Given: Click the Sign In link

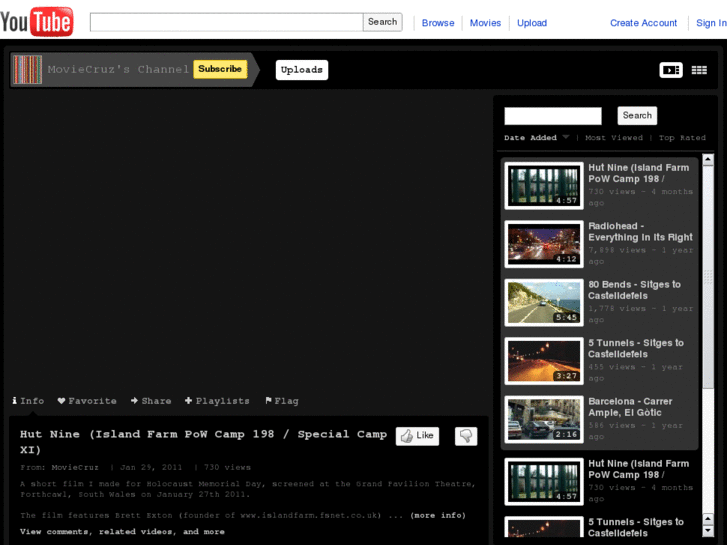Looking at the screenshot, I should click(711, 23).
